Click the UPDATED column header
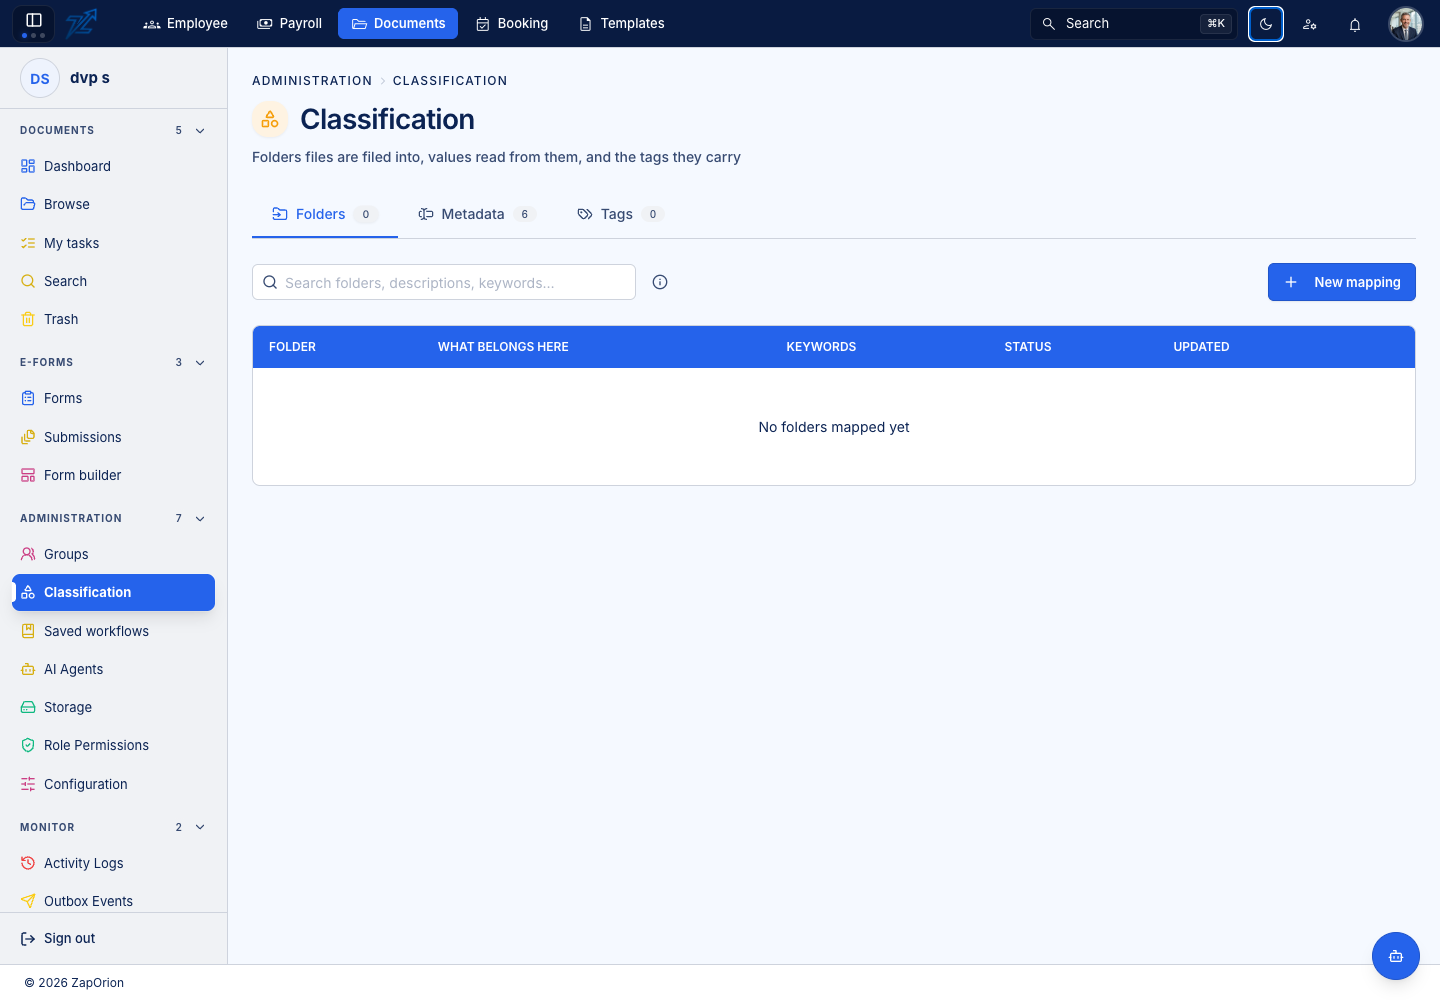This screenshot has width=1440, height=1000. [1201, 347]
